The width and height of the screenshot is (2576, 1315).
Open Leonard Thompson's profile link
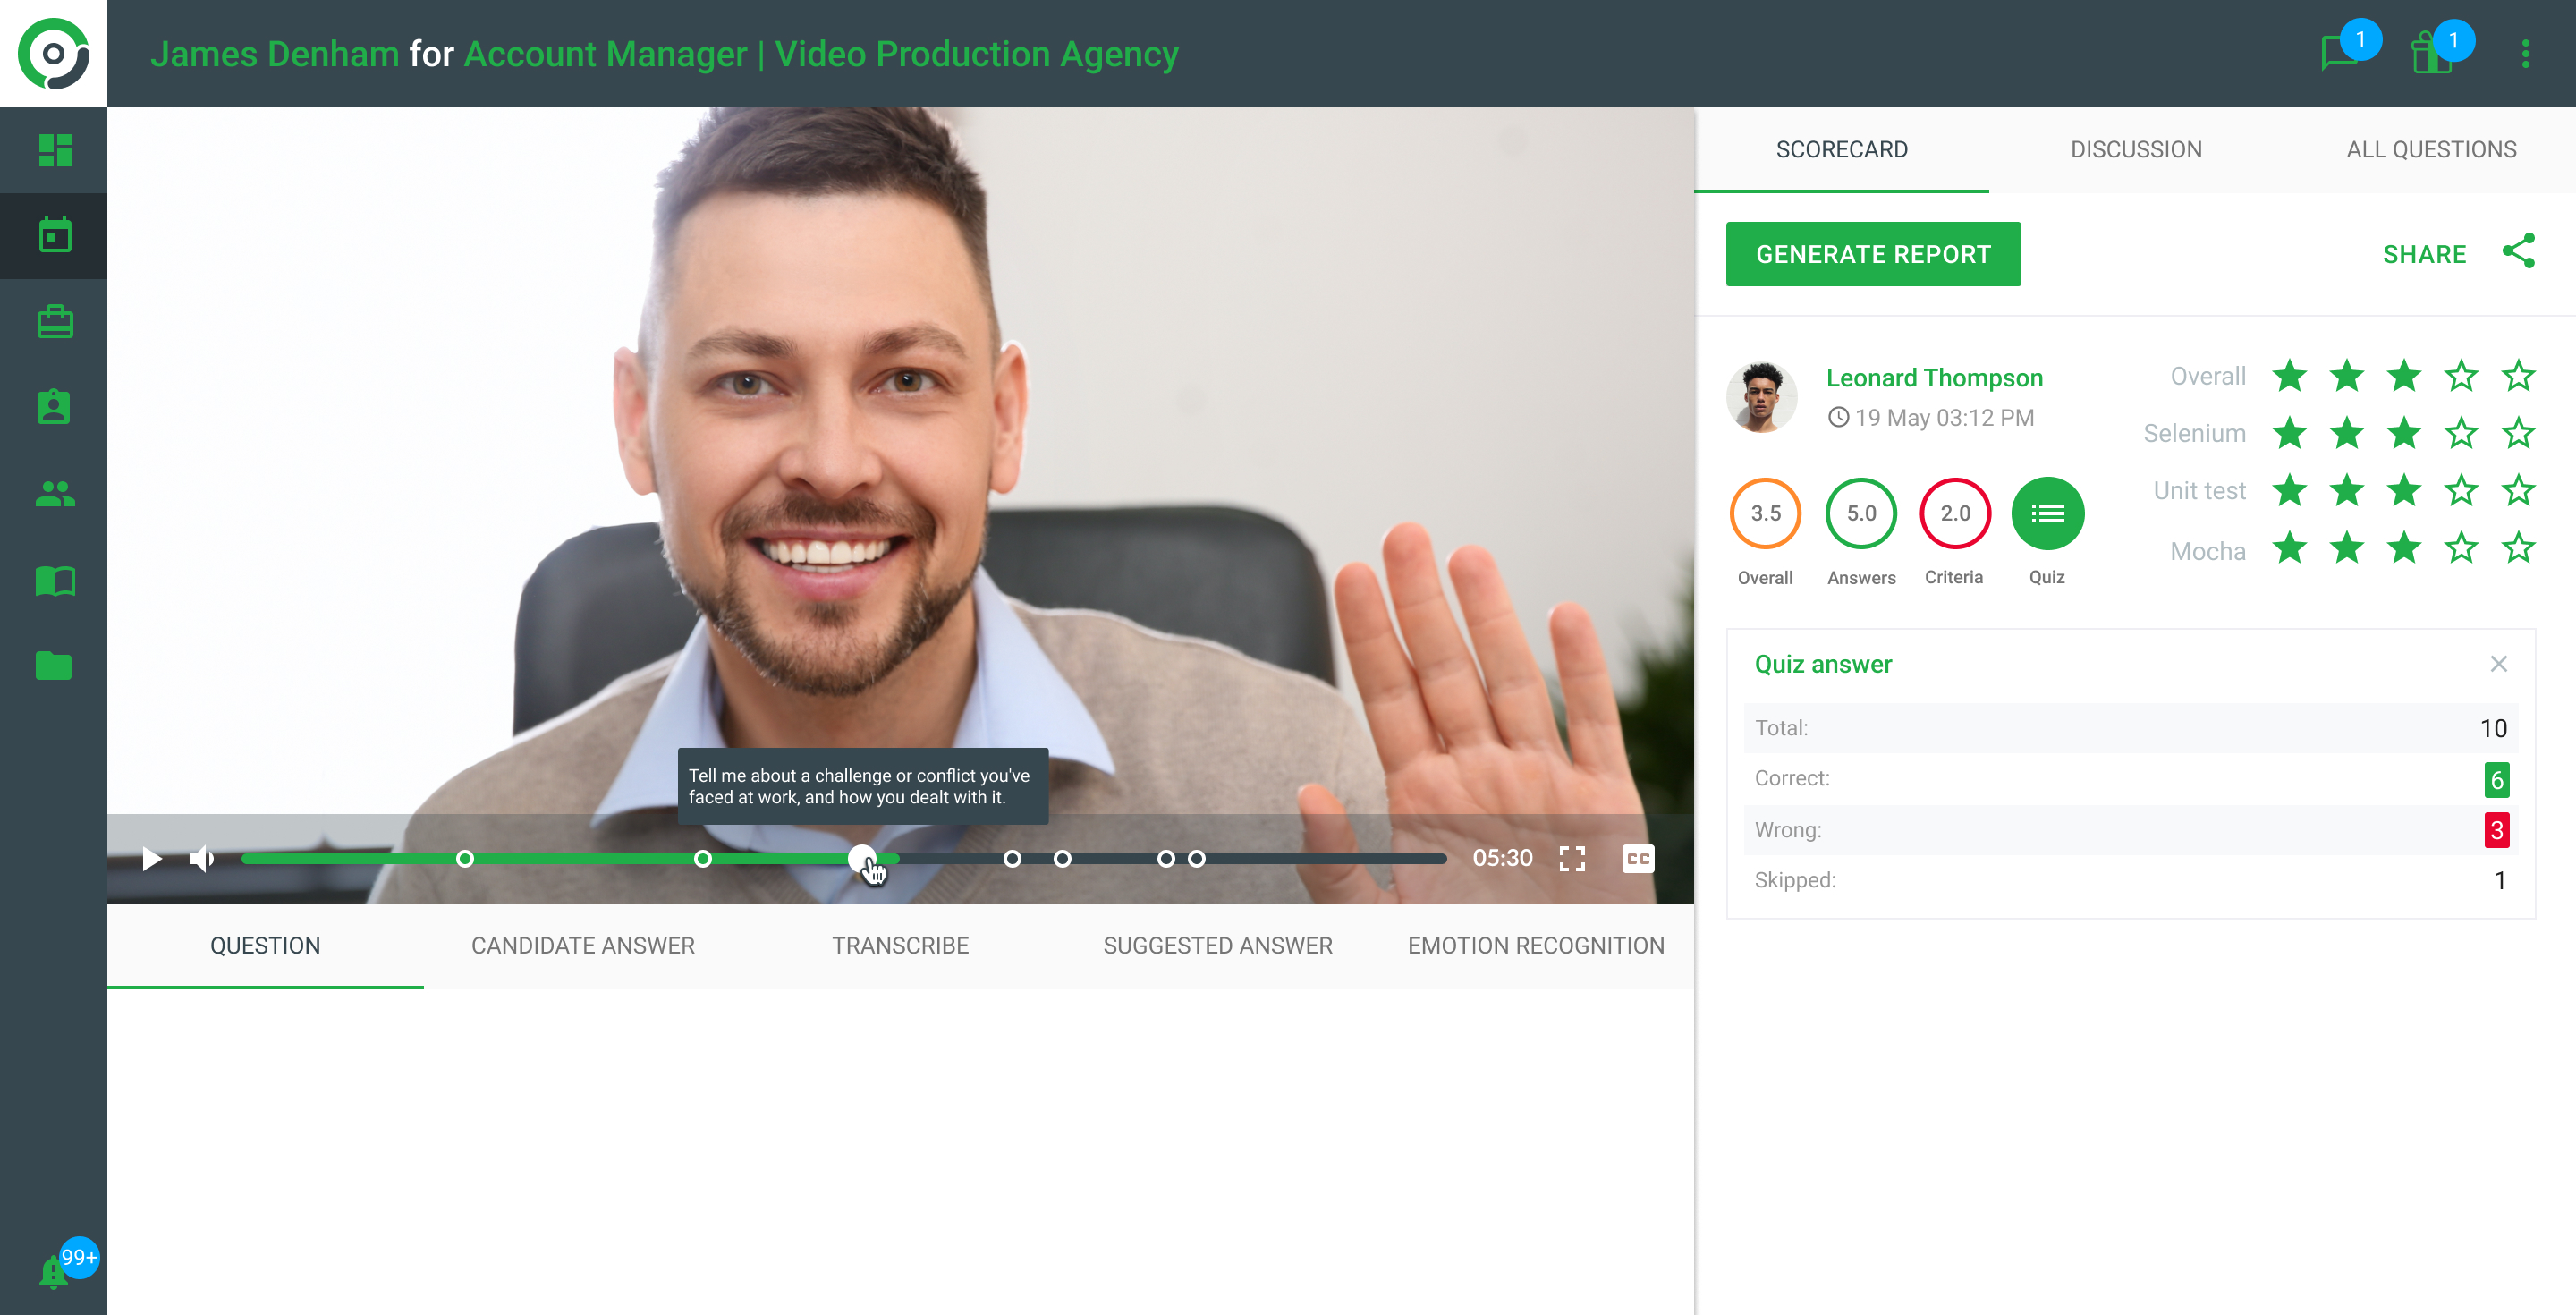tap(1933, 378)
